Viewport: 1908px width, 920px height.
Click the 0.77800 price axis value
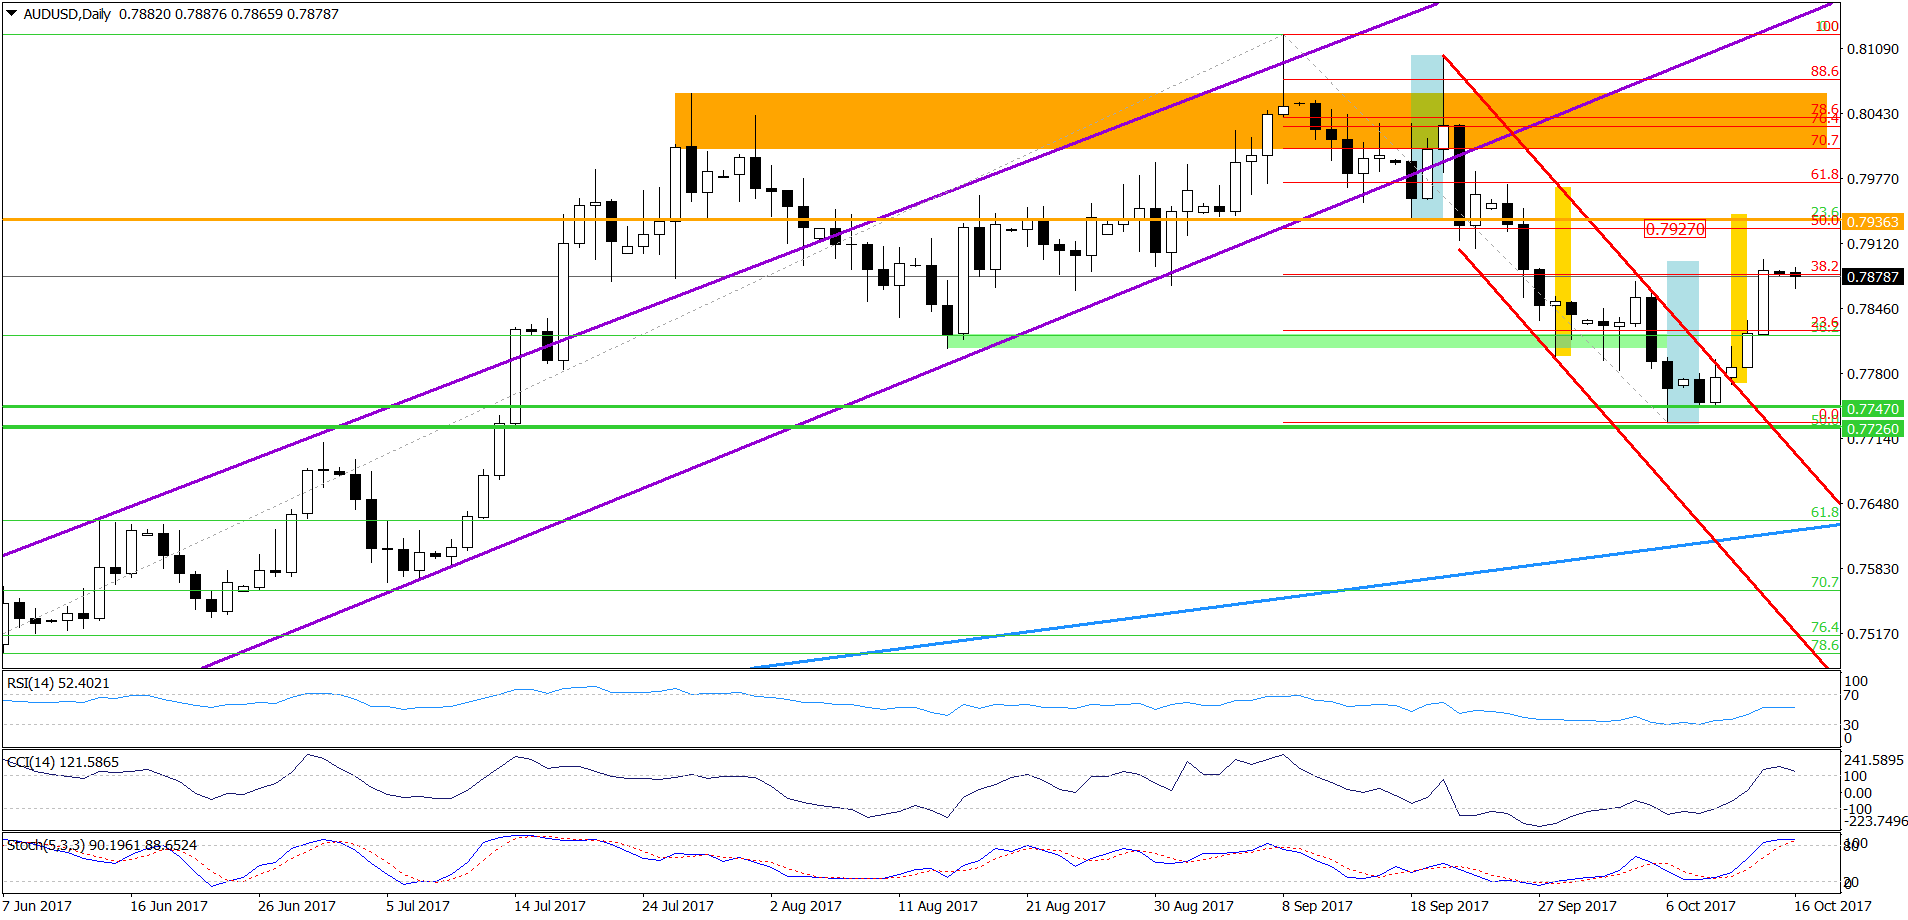coord(1872,374)
